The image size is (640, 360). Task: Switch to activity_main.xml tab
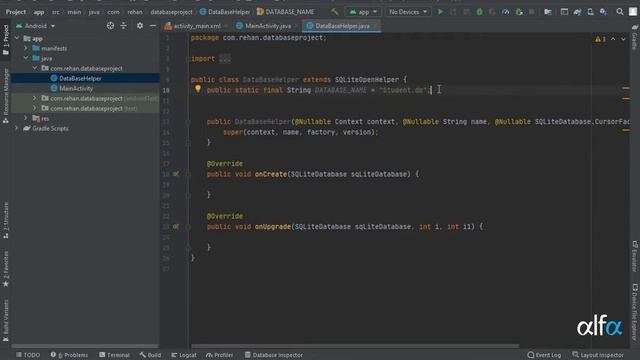coord(193,26)
